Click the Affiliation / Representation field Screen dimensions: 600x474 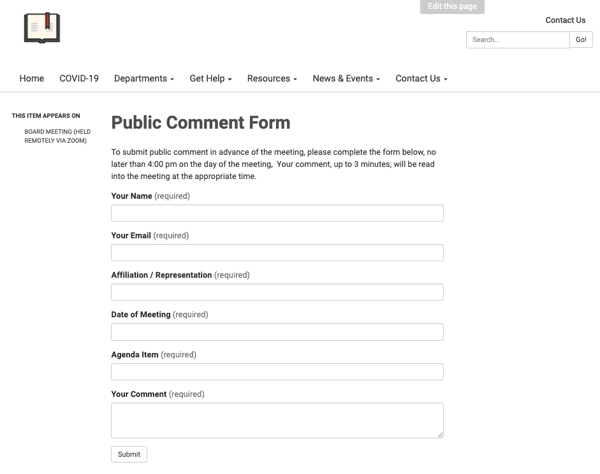pyautogui.click(x=277, y=292)
